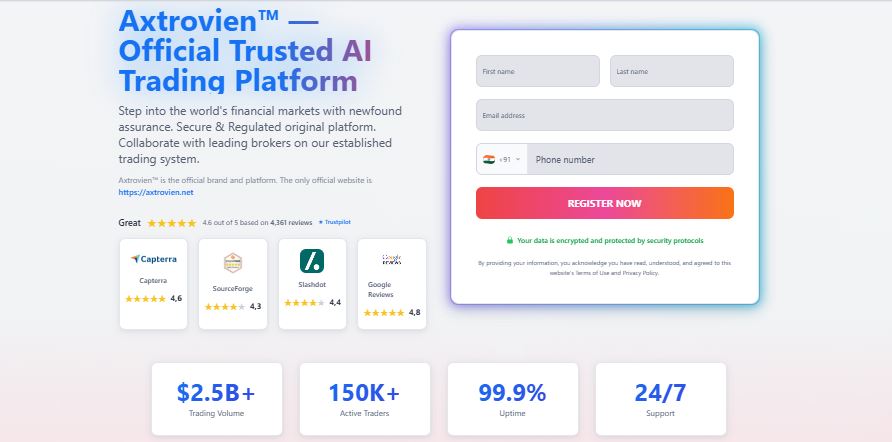Click into the Email address field
892x442 pixels.
[x=605, y=115]
